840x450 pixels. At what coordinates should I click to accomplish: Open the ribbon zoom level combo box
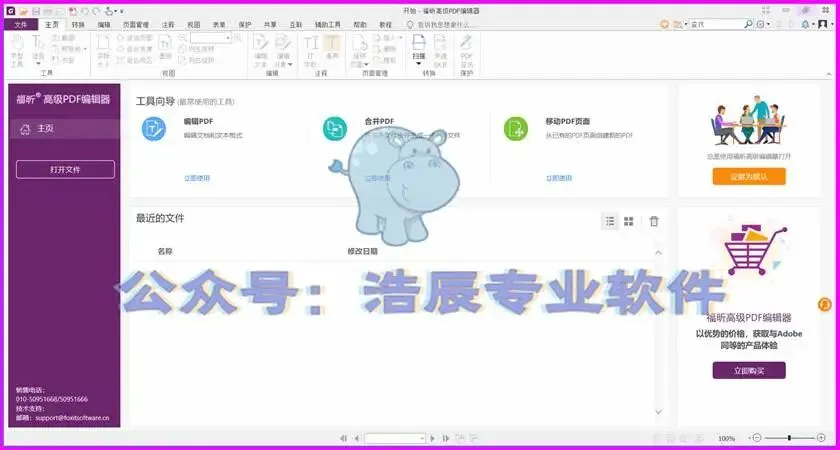(x=211, y=38)
